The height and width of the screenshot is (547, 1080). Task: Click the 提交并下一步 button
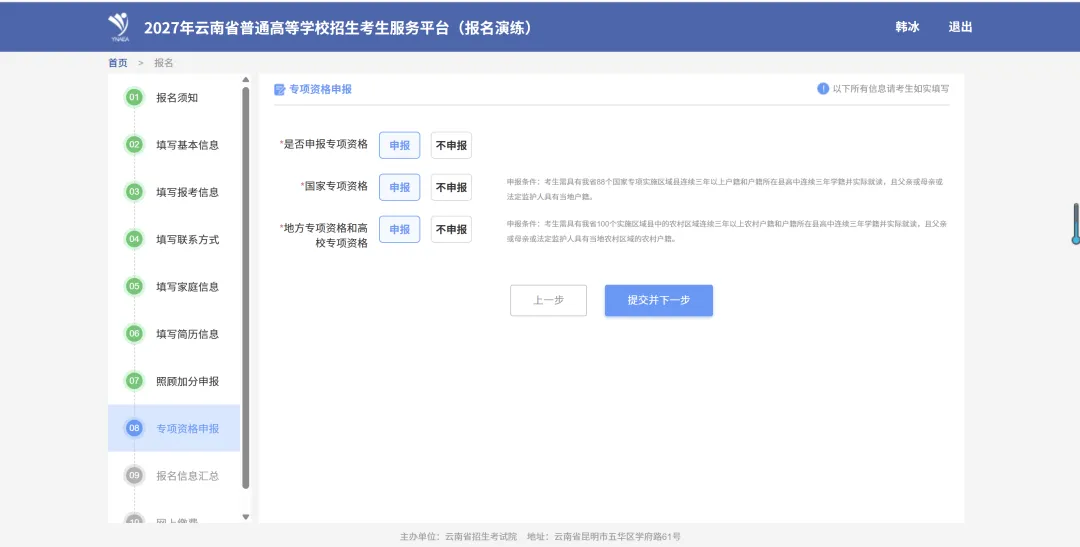[x=658, y=300]
